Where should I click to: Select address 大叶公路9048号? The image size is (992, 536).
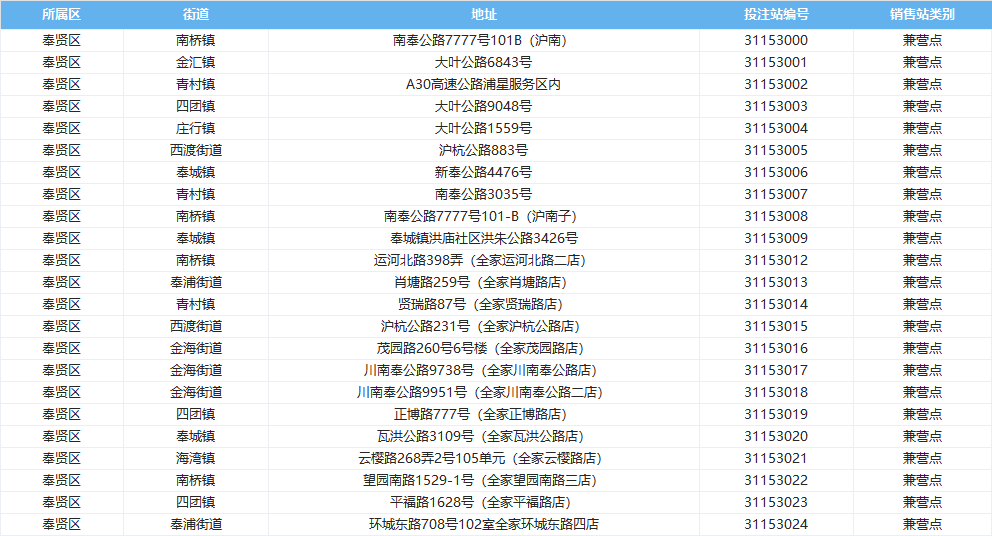pos(483,106)
